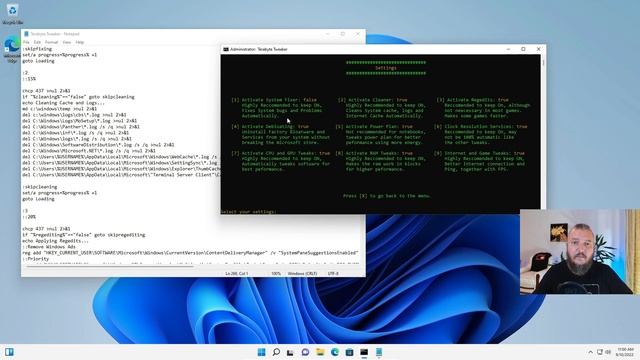The image size is (640, 360).
Task: Click the volume icon in the system tray
Action: (608, 352)
